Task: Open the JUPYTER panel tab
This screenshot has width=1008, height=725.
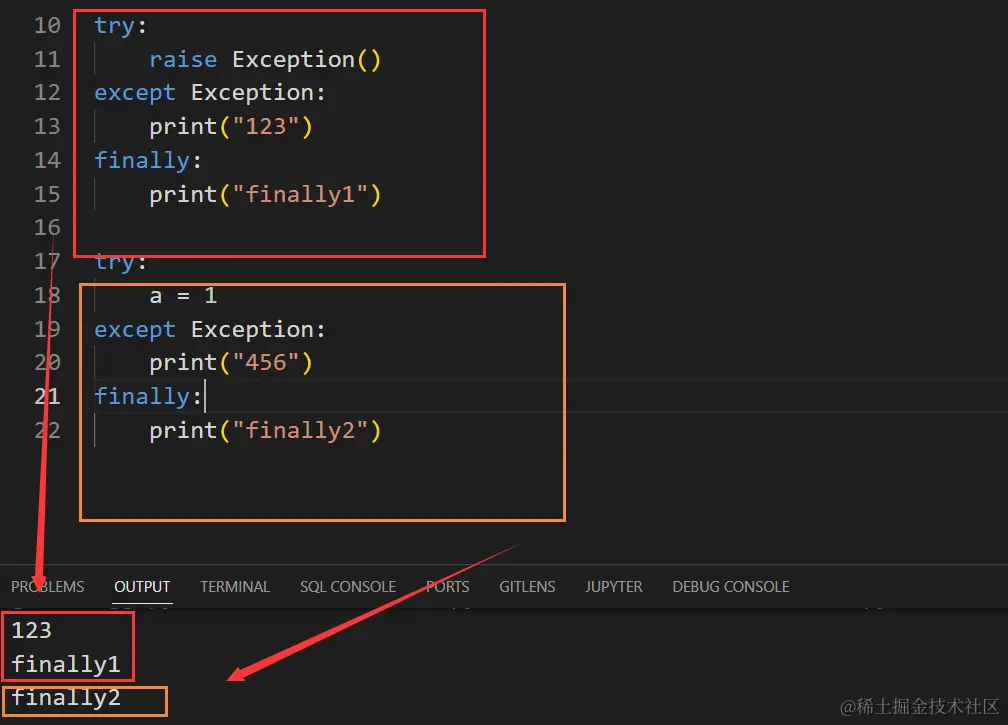Action: pos(613,586)
